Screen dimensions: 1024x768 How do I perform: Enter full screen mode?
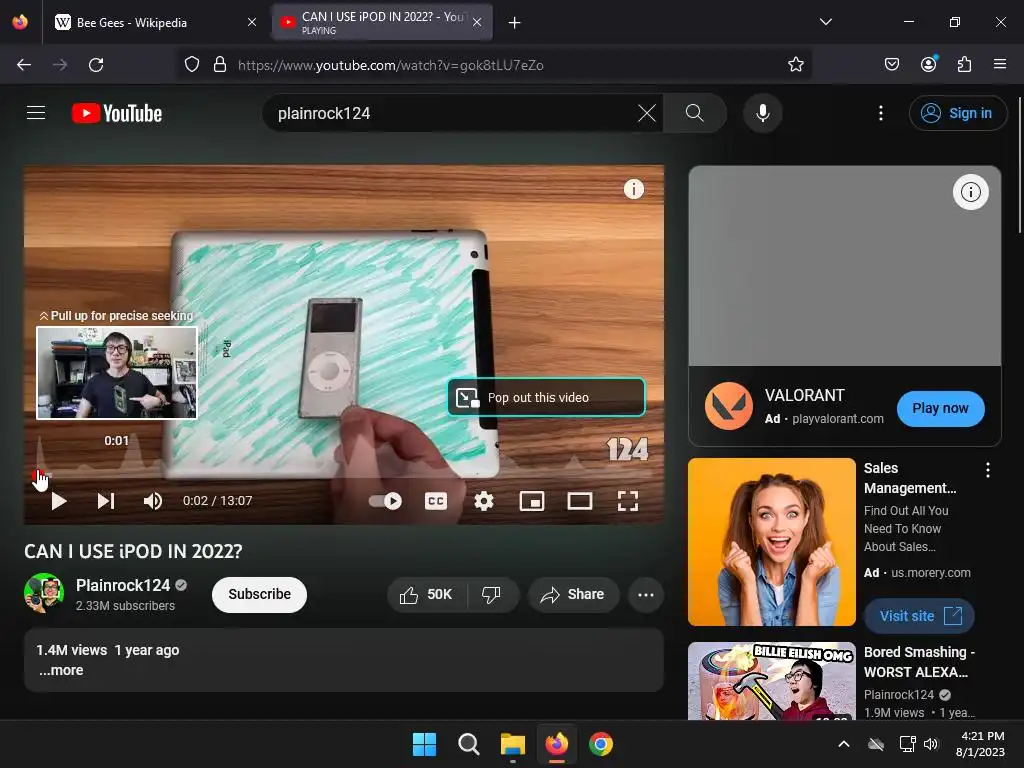click(x=628, y=501)
